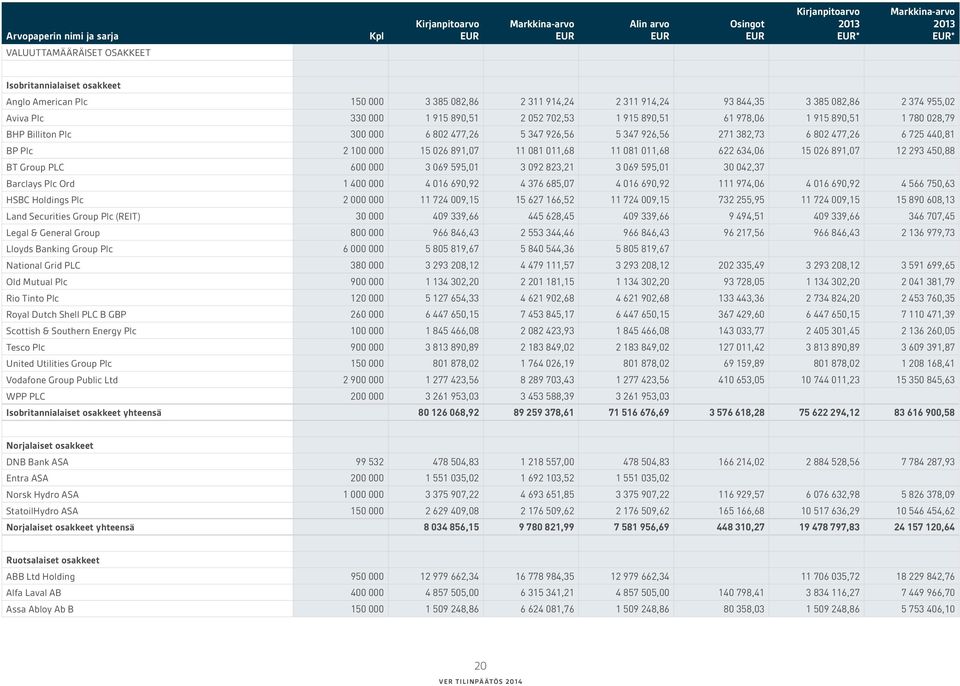Image resolution: width=960 pixels, height=686 pixels.
Task: Select the 'DNB Bank ASA' row name
Action: click(37, 462)
